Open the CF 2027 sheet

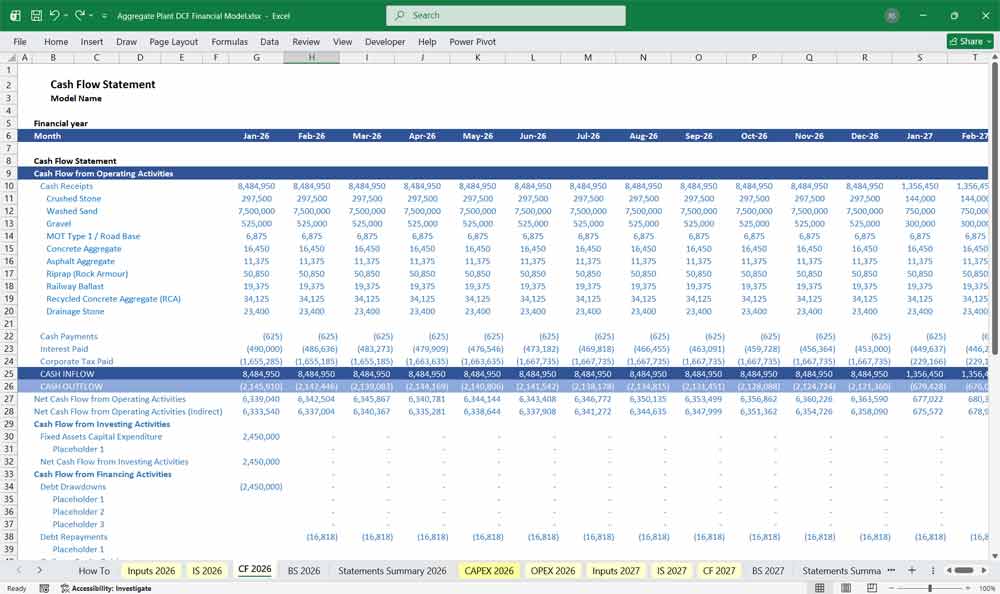coord(719,571)
